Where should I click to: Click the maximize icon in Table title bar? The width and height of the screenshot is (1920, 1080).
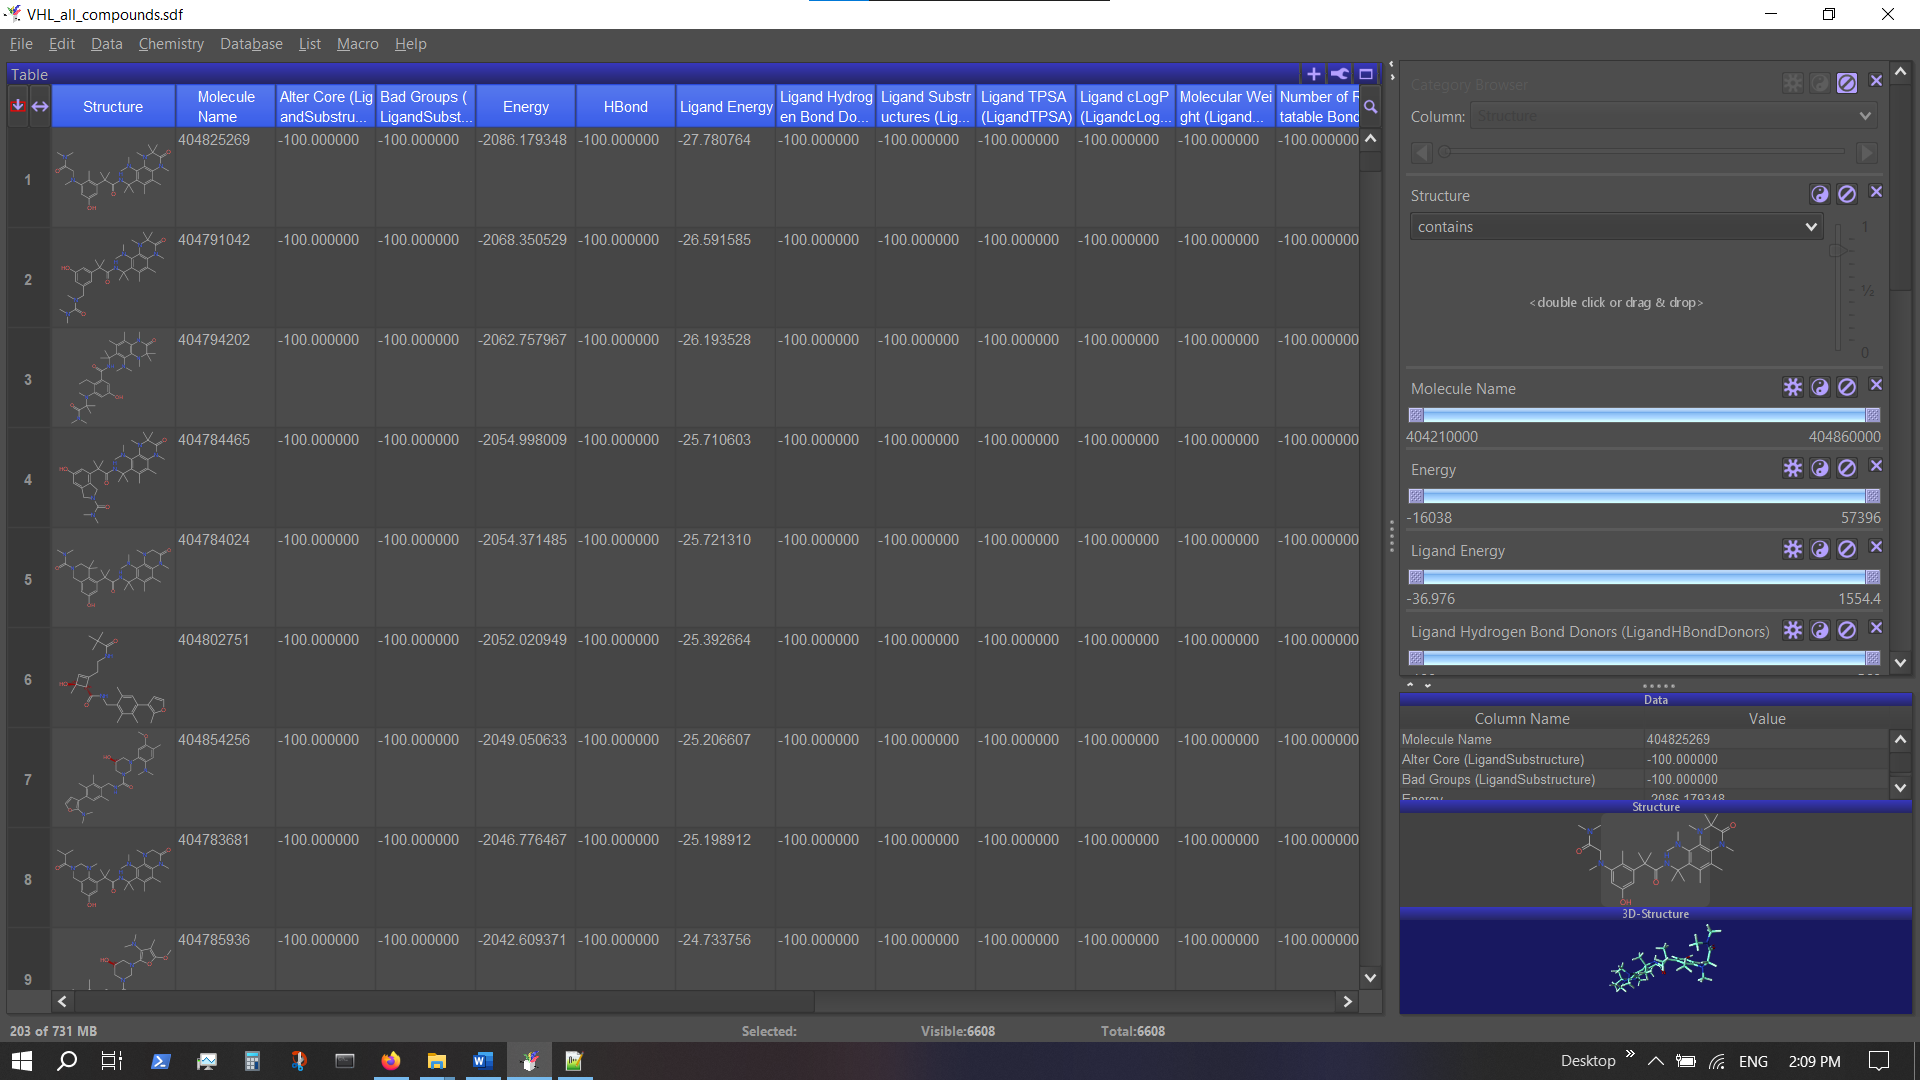(1366, 74)
